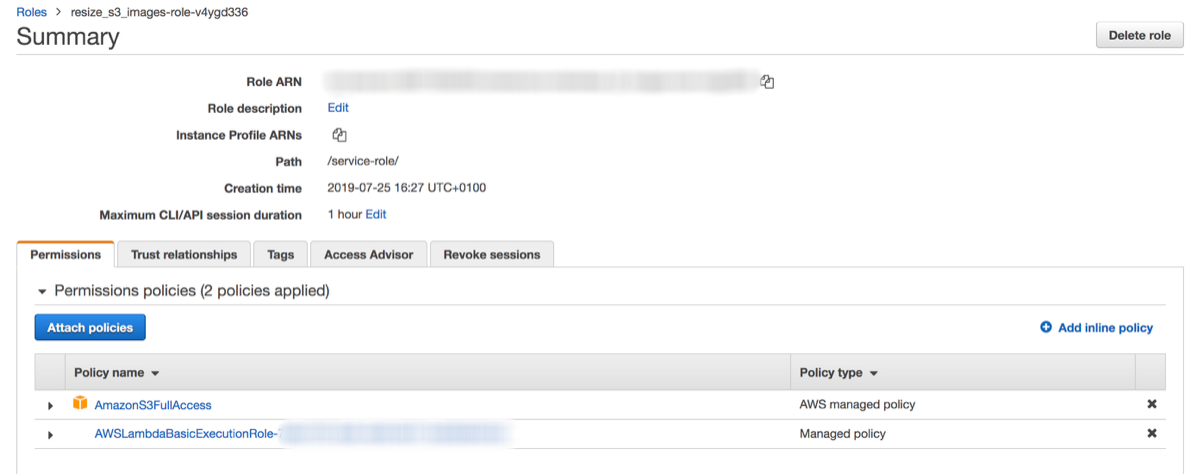Viewport: 1199px width, 474px height.
Task: Open the Access Advisor tab
Action: tap(368, 255)
